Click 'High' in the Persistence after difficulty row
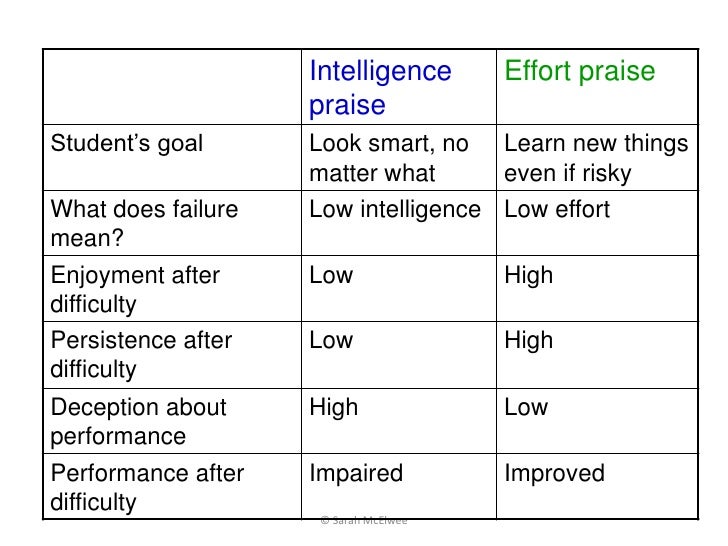 pos(529,341)
